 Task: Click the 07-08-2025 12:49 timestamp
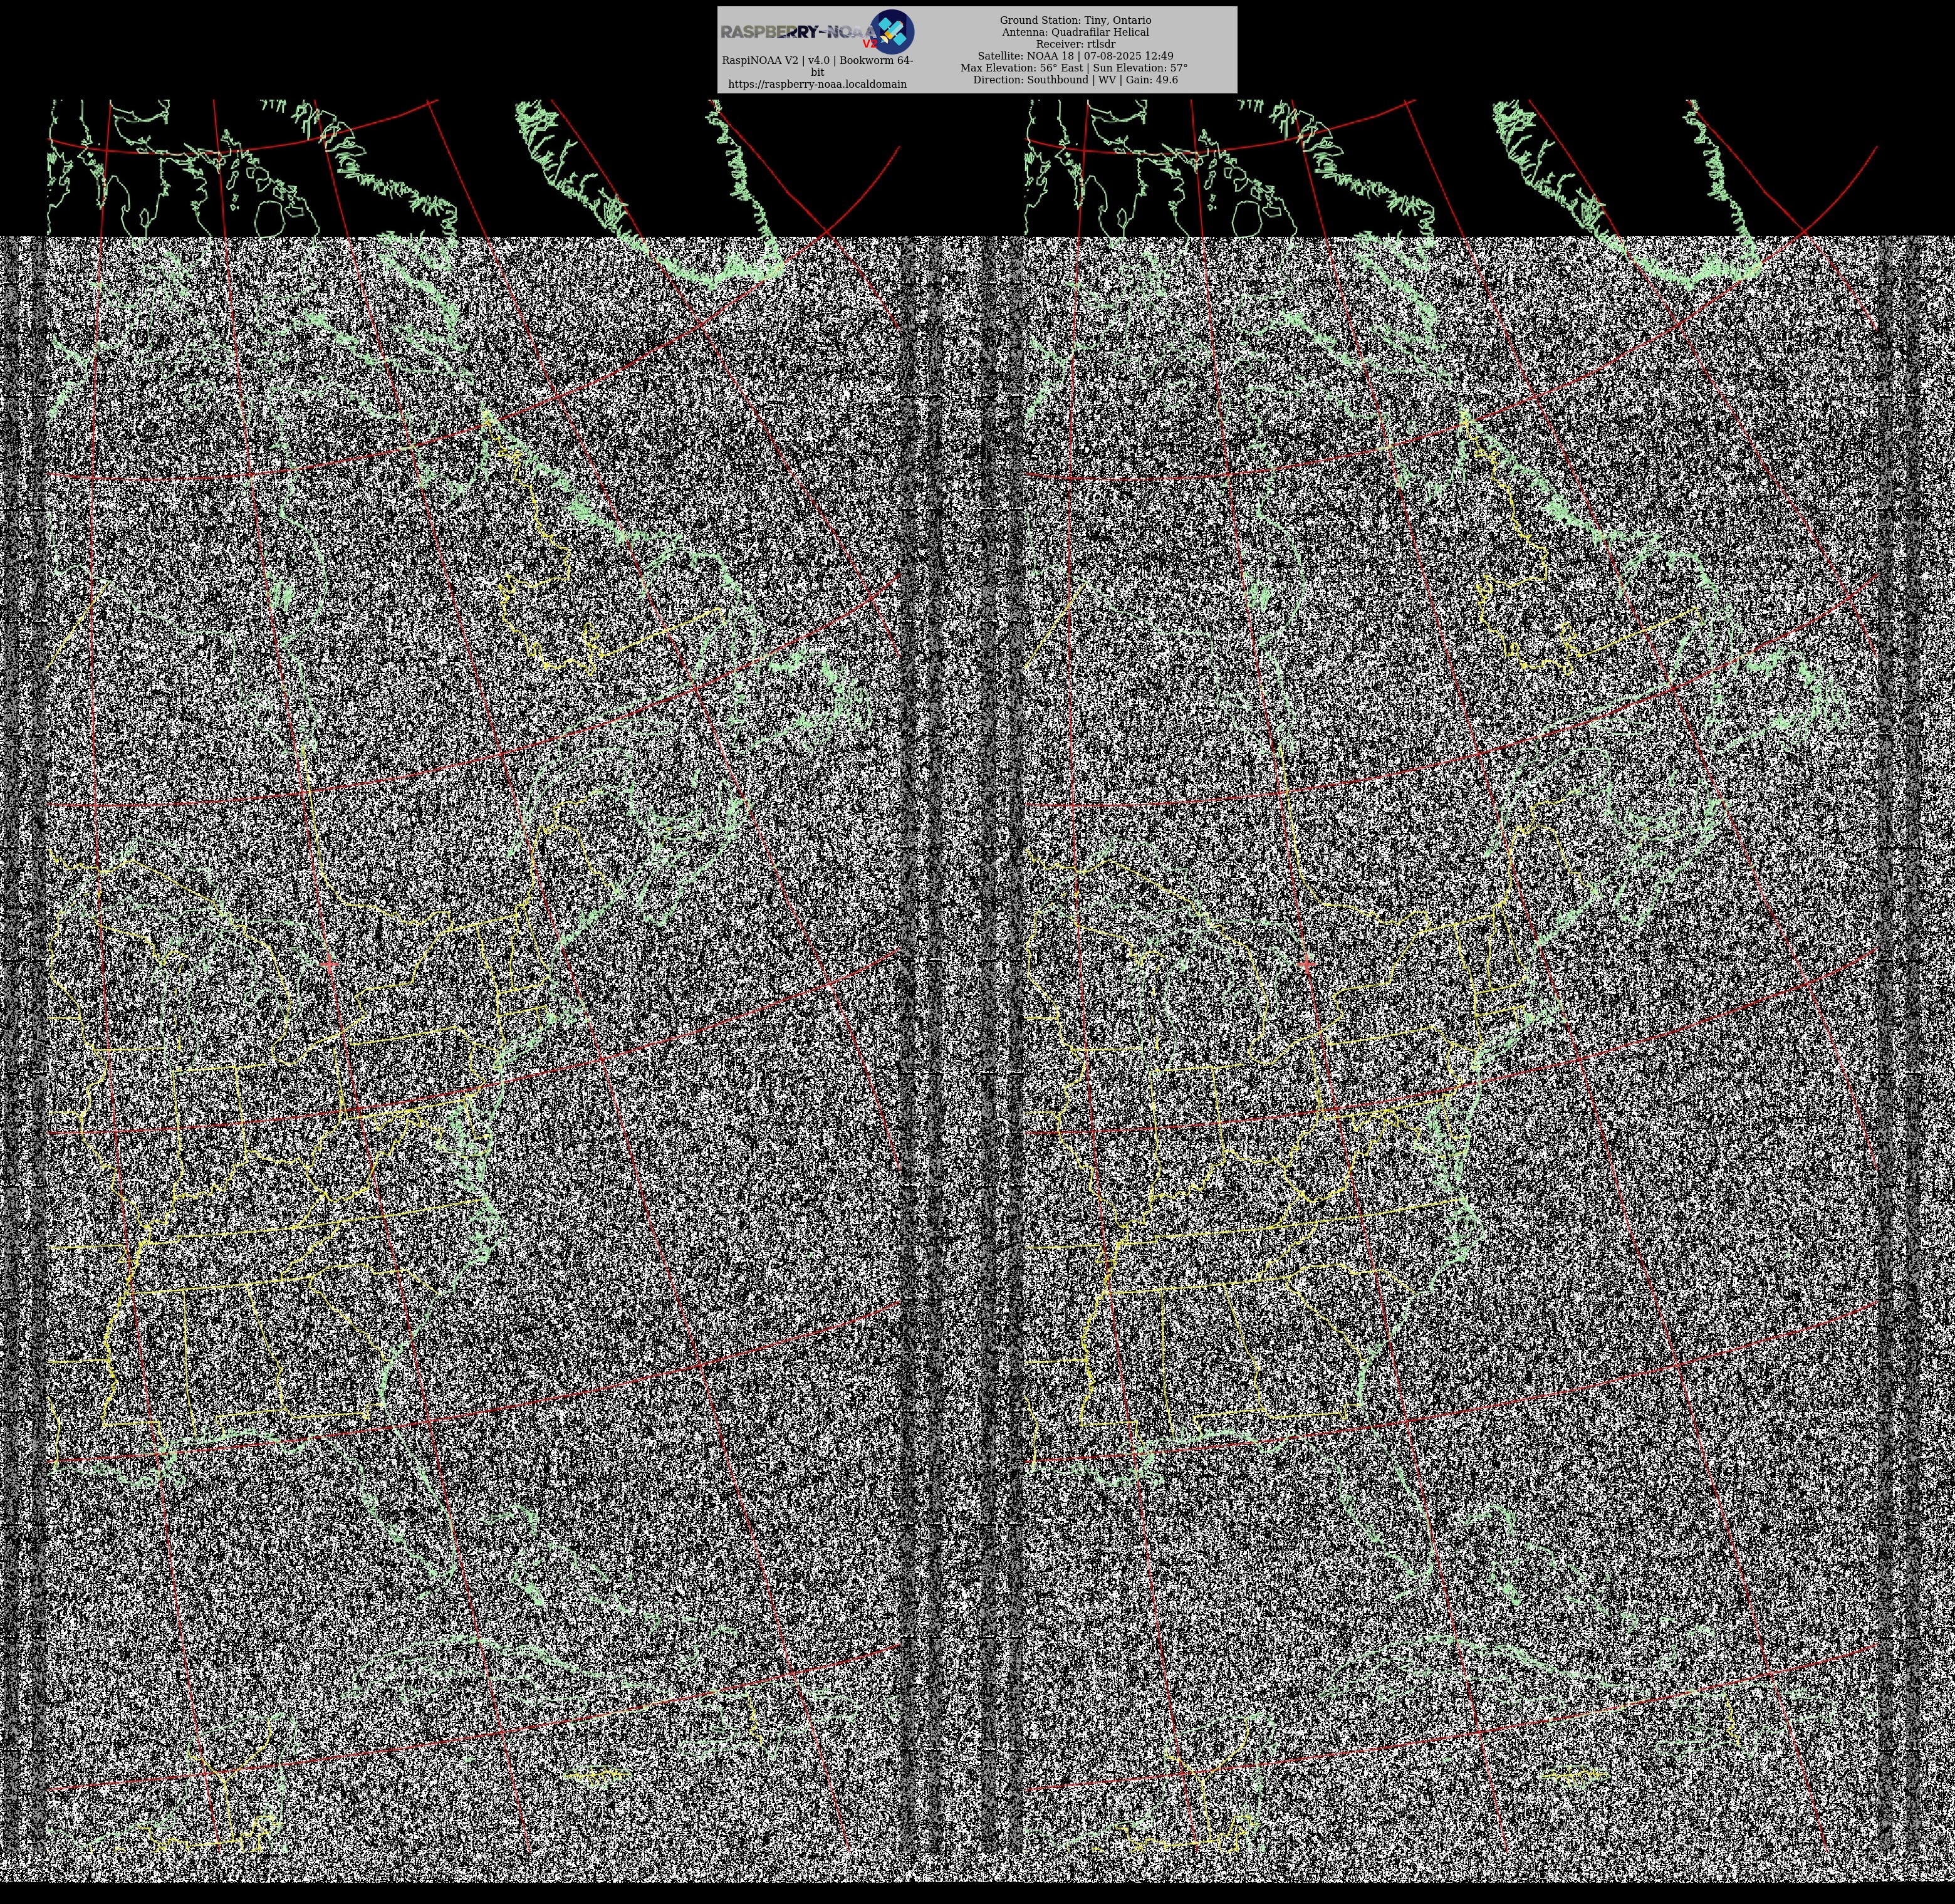[1128, 56]
